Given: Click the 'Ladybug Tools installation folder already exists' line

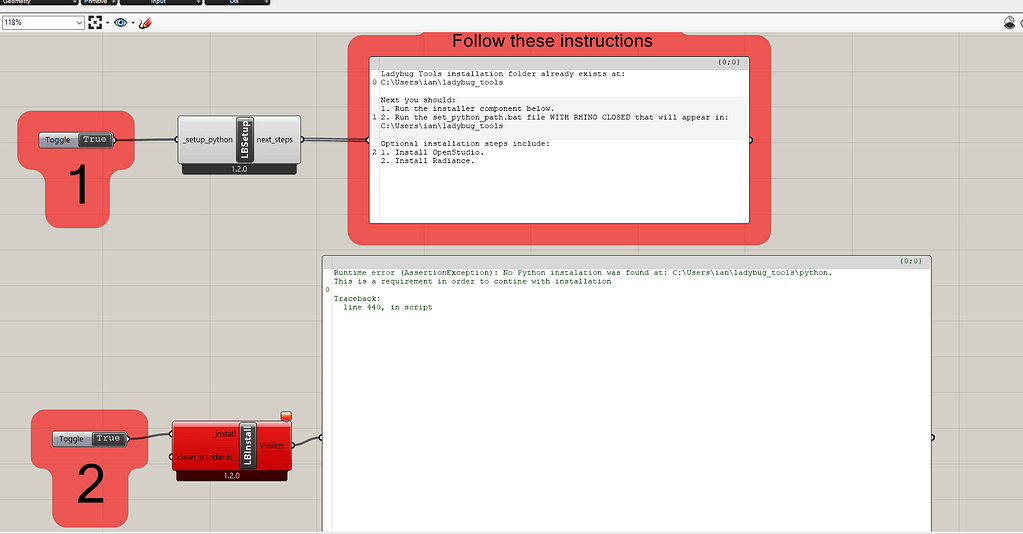Looking at the screenshot, I should coord(502,74).
